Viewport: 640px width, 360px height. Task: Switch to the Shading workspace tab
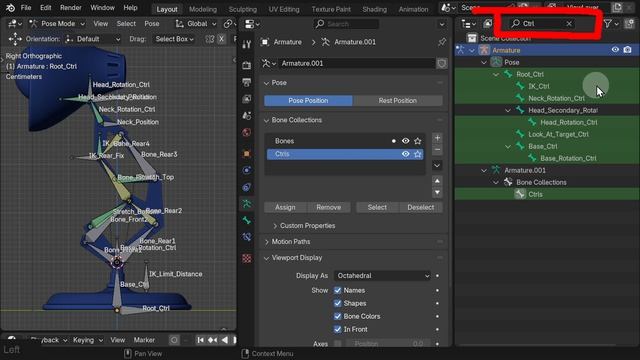[x=374, y=9]
